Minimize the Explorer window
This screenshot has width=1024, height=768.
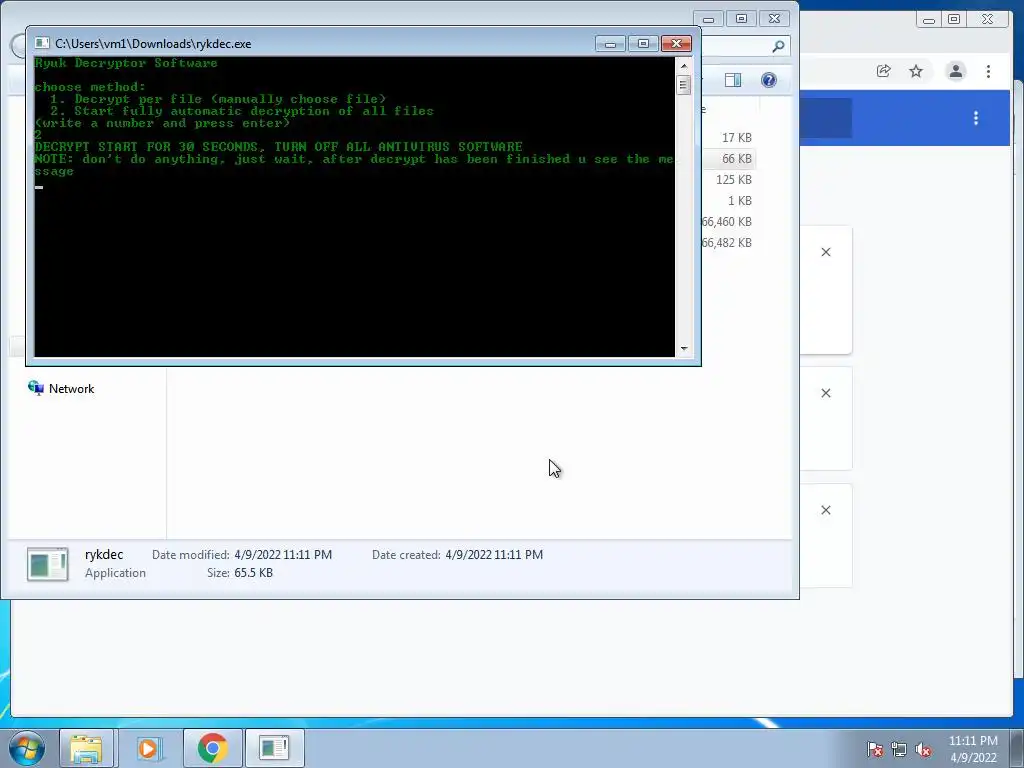click(709, 19)
